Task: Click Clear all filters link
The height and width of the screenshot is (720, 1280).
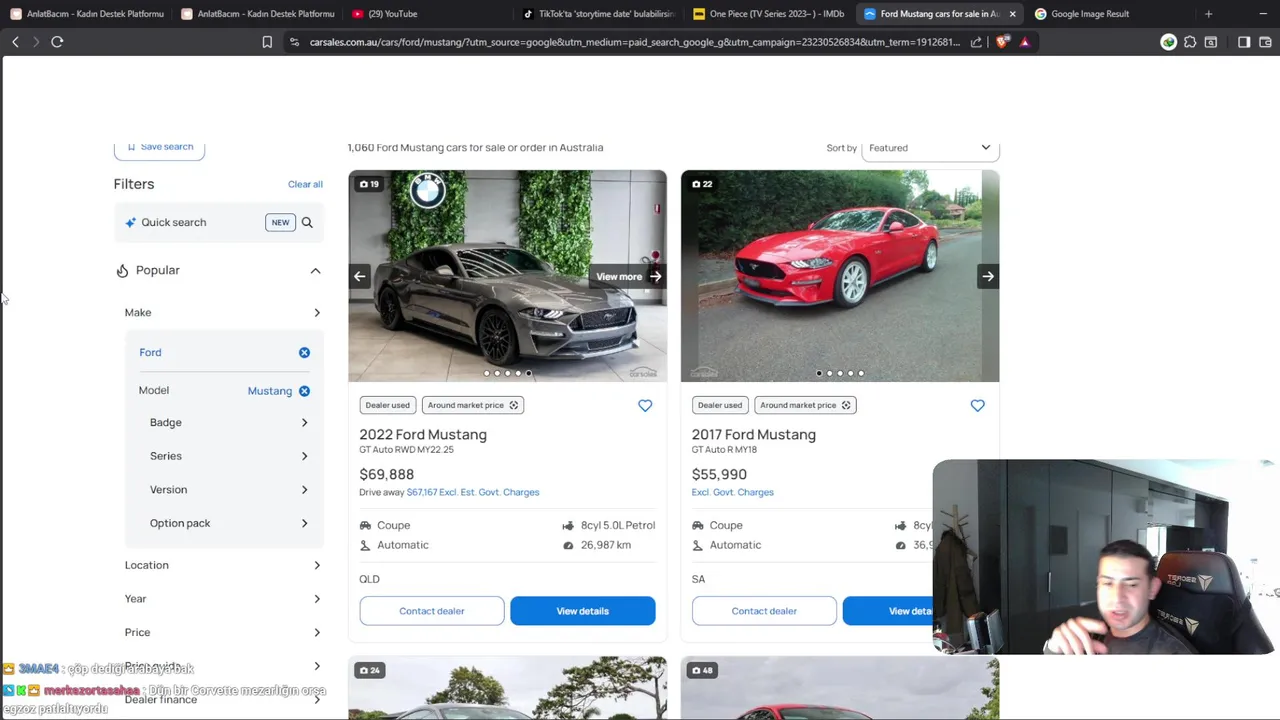Action: point(305,184)
